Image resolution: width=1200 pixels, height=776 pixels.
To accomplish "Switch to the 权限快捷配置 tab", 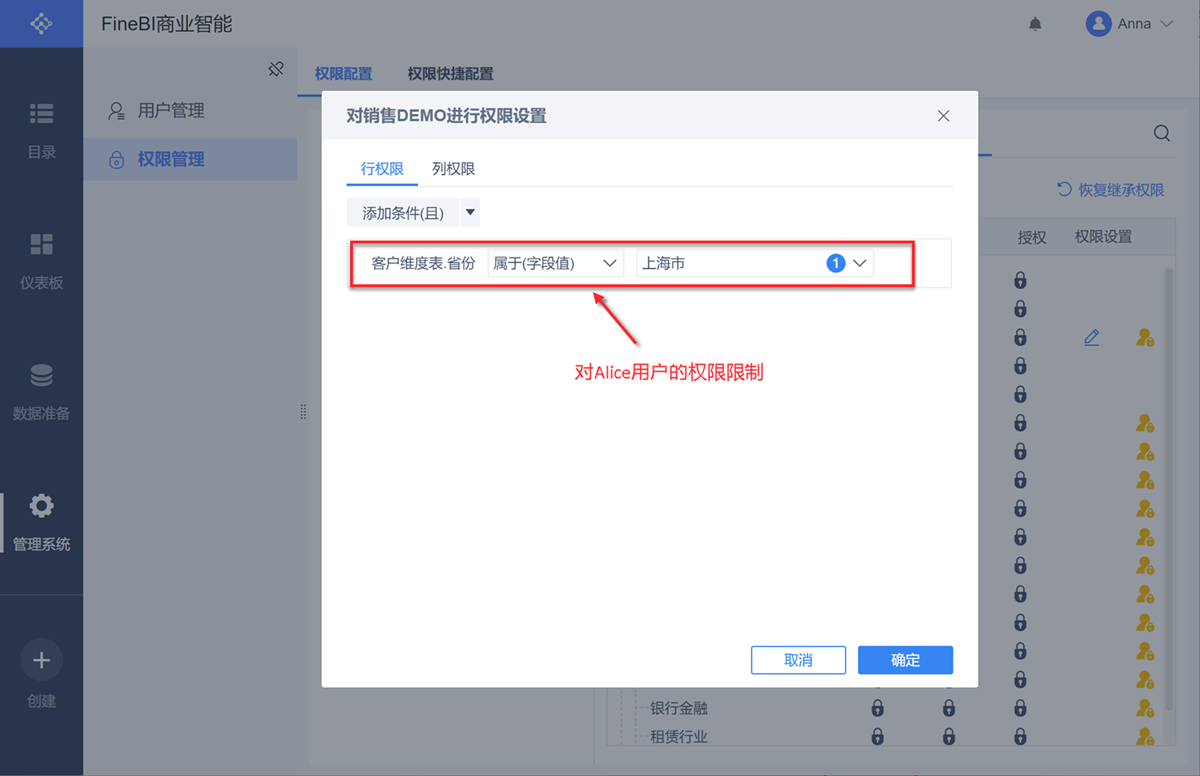I will 450,74.
